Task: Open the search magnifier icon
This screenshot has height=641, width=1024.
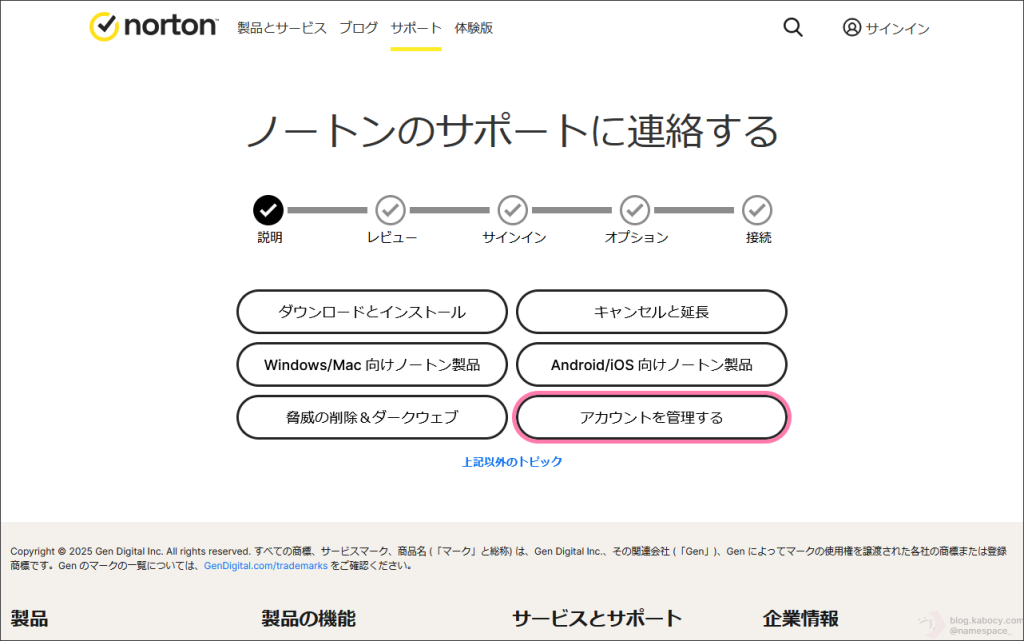Action: (793, 28)
